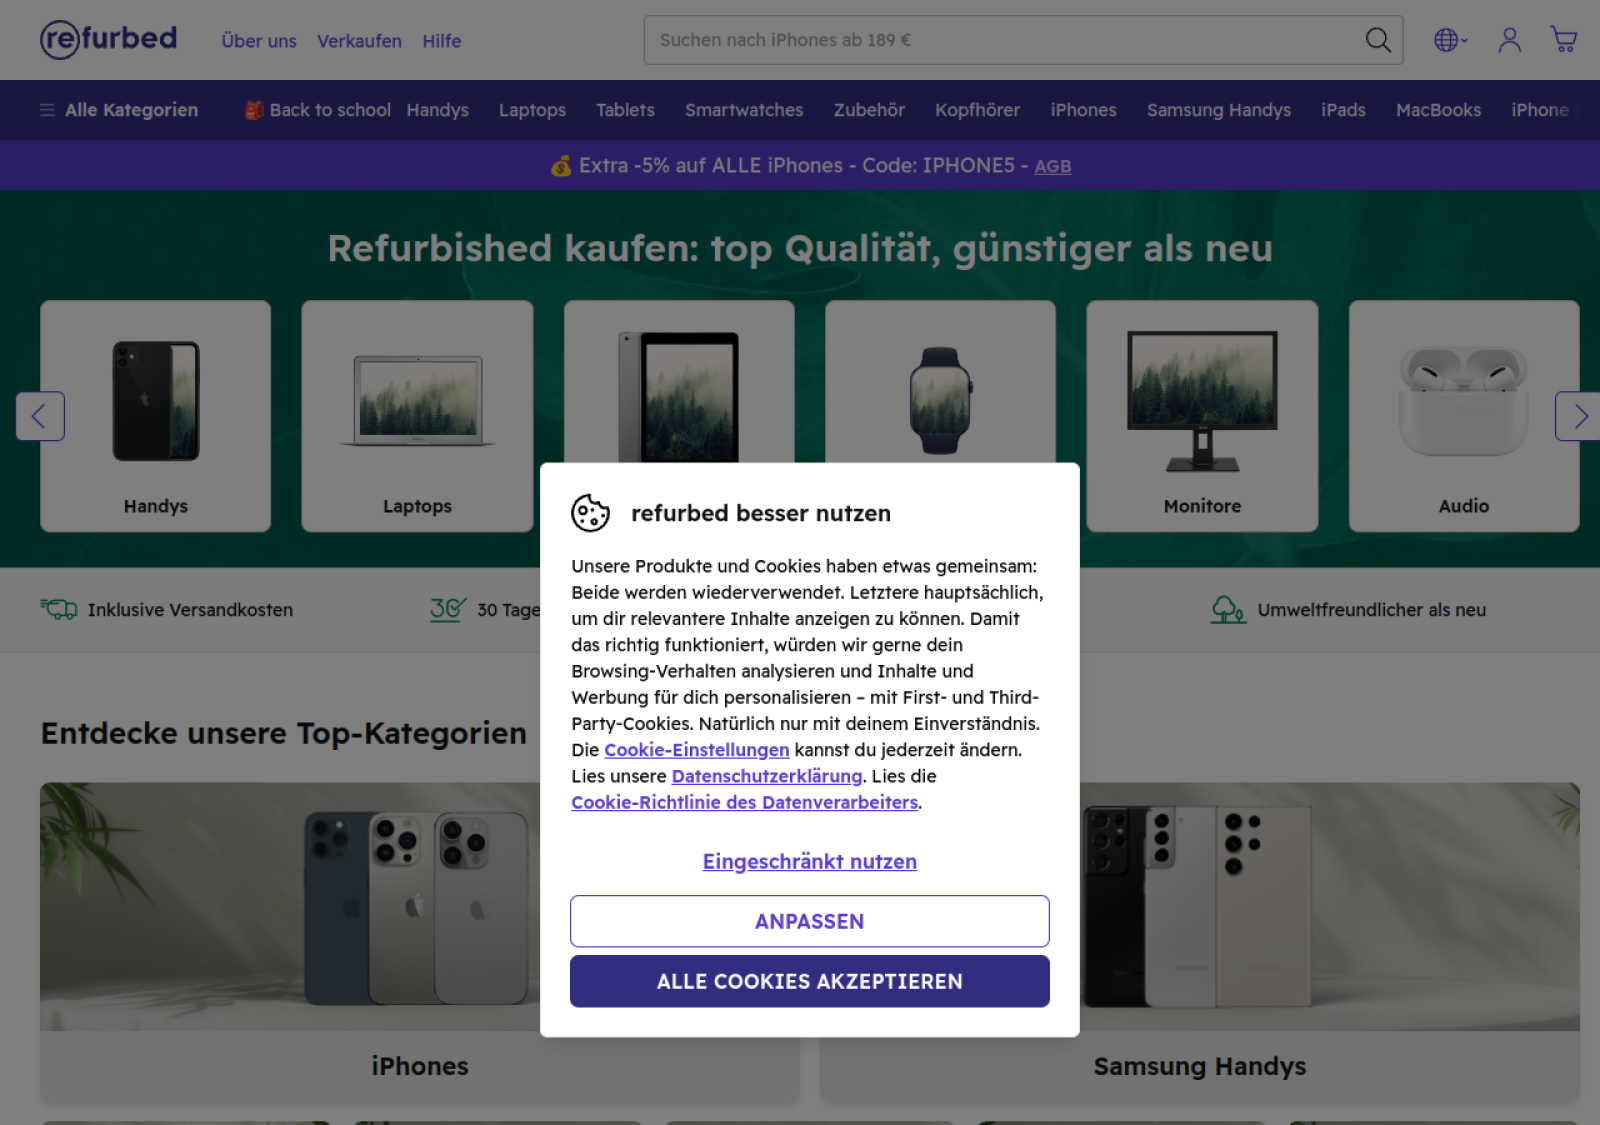Select Samsung Handys in navigation bar
Viewport: 1600px width, 1125px height.
[x=1218, y=110]
